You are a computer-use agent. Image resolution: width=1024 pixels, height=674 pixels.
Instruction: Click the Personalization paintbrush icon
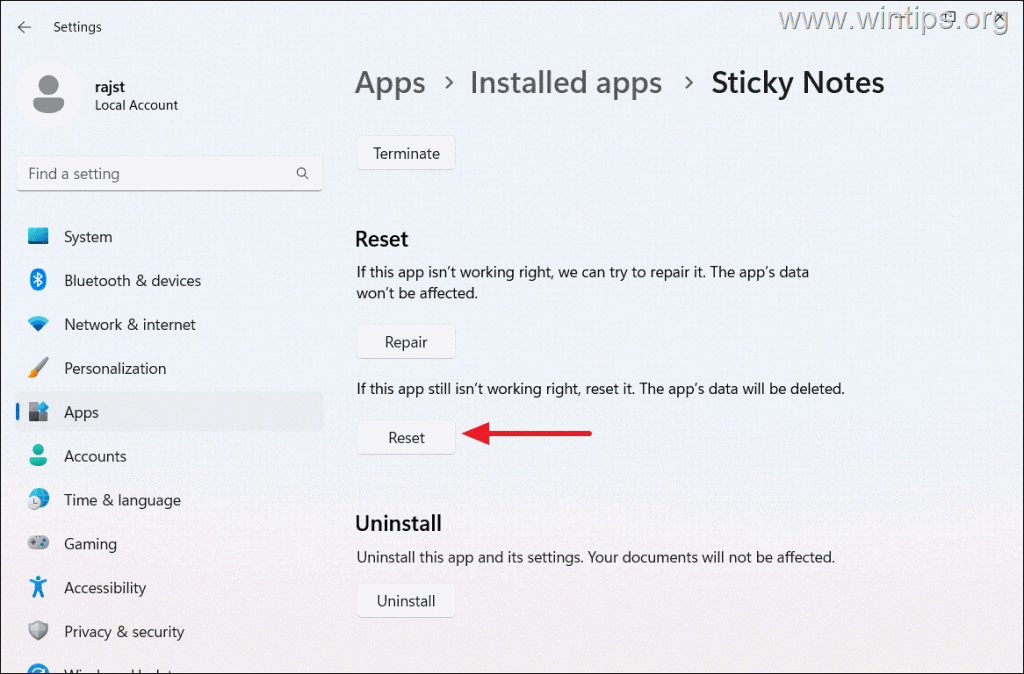click(38, 368)
